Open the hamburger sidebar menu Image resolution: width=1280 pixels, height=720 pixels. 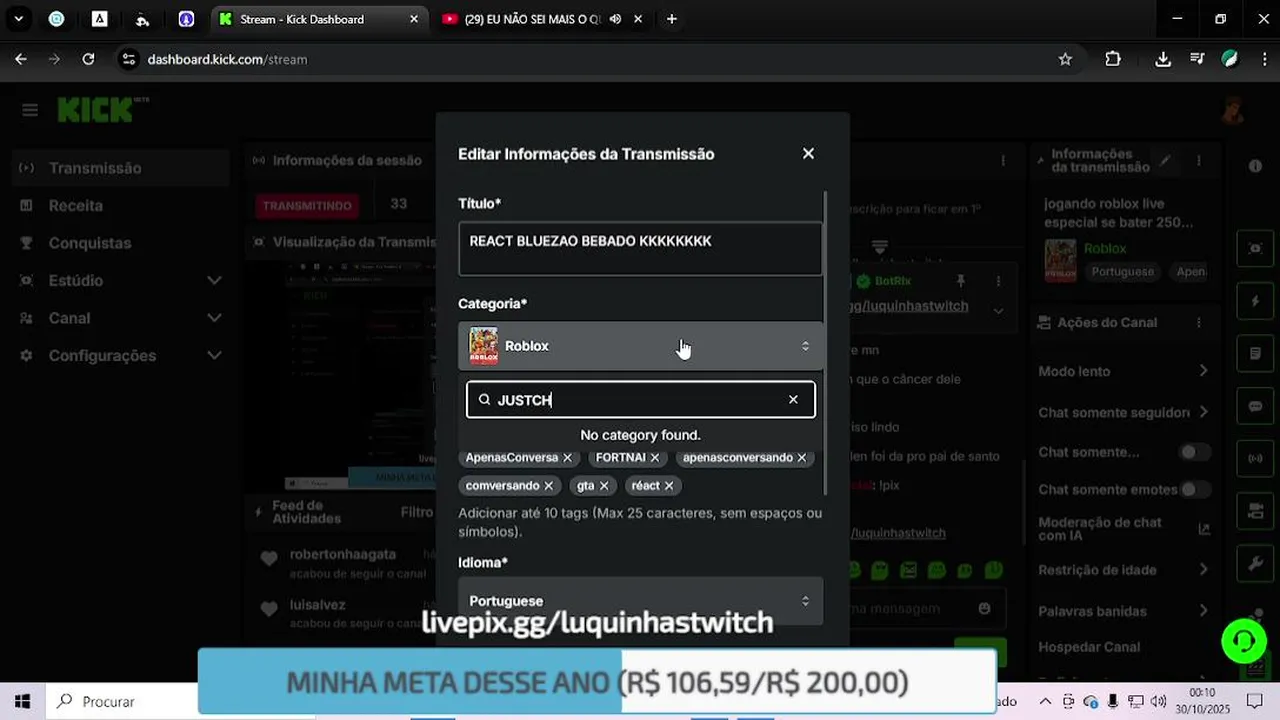(x=30, y=110)
